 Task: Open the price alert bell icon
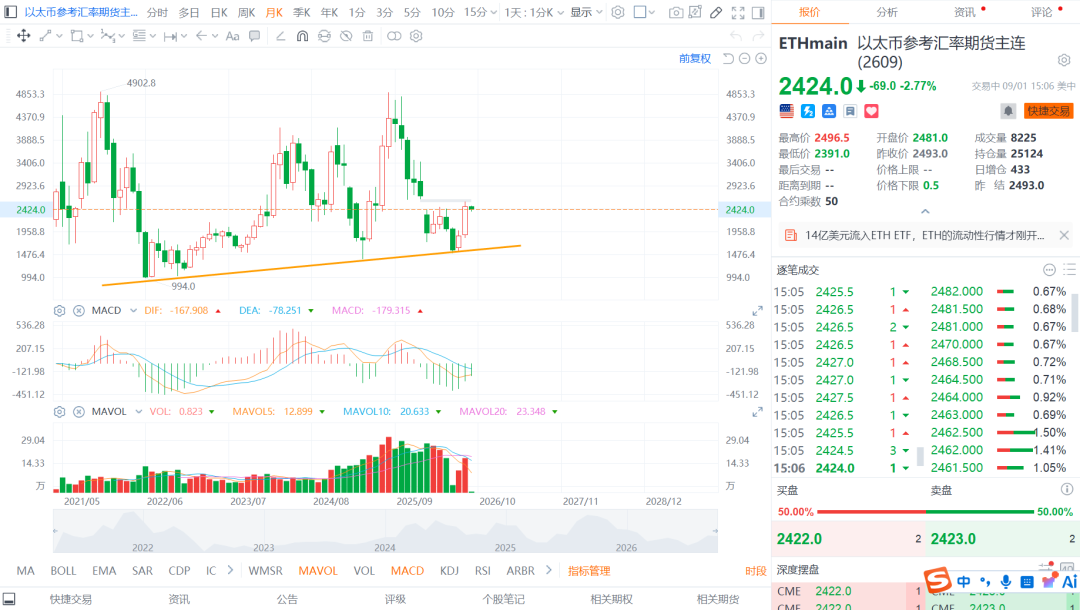pyautogui.click(x=1008, y=111)
